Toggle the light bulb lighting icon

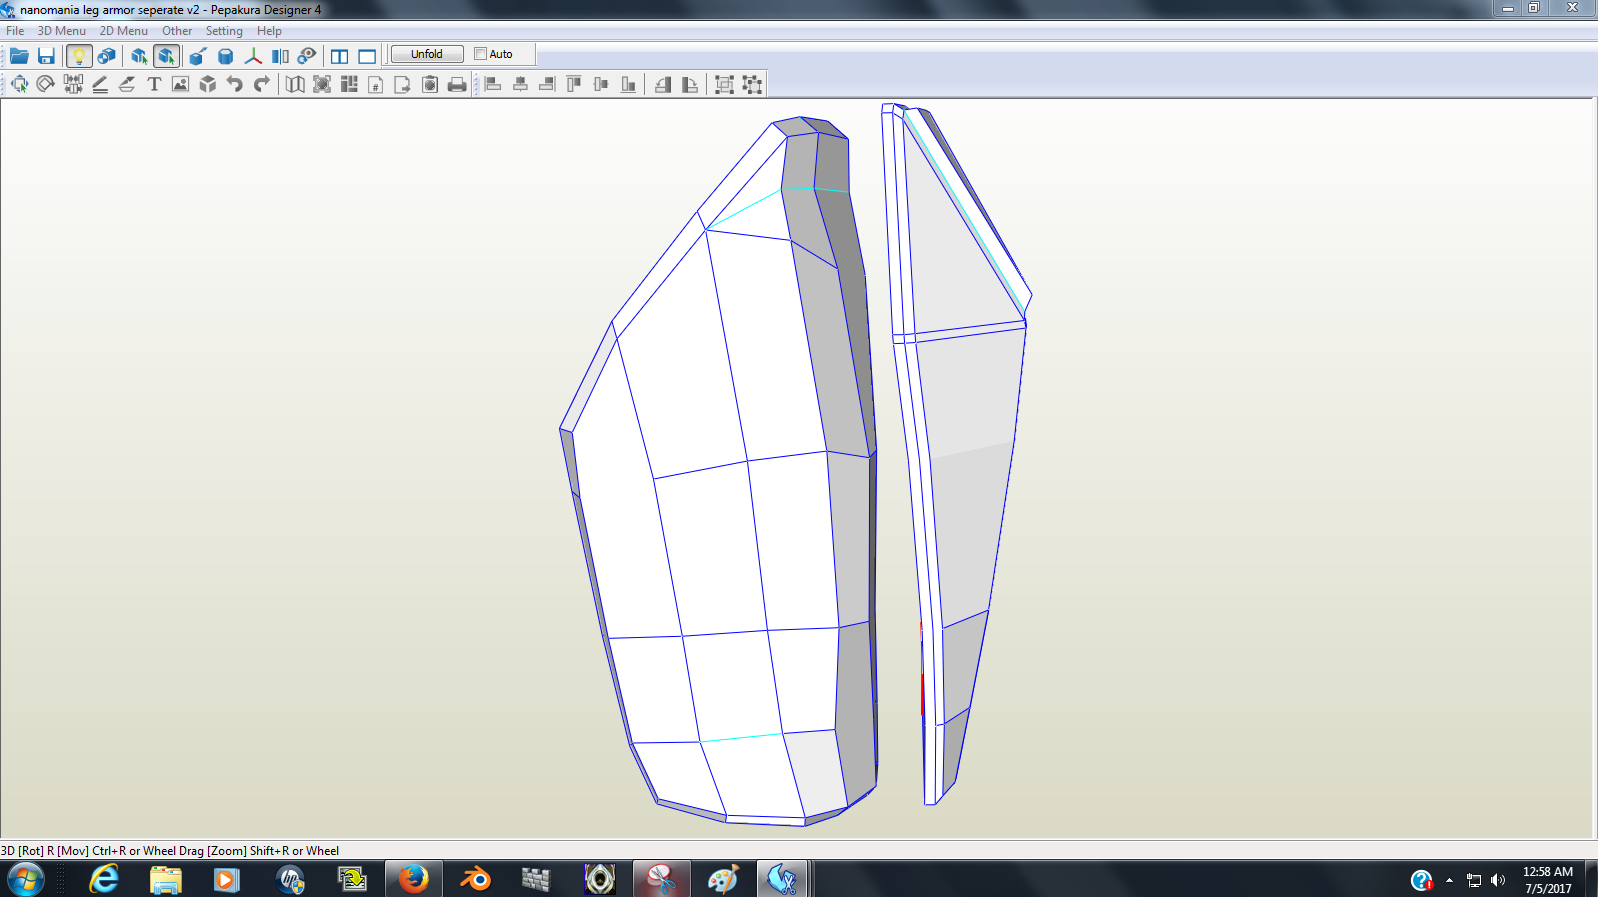point(79,56)
